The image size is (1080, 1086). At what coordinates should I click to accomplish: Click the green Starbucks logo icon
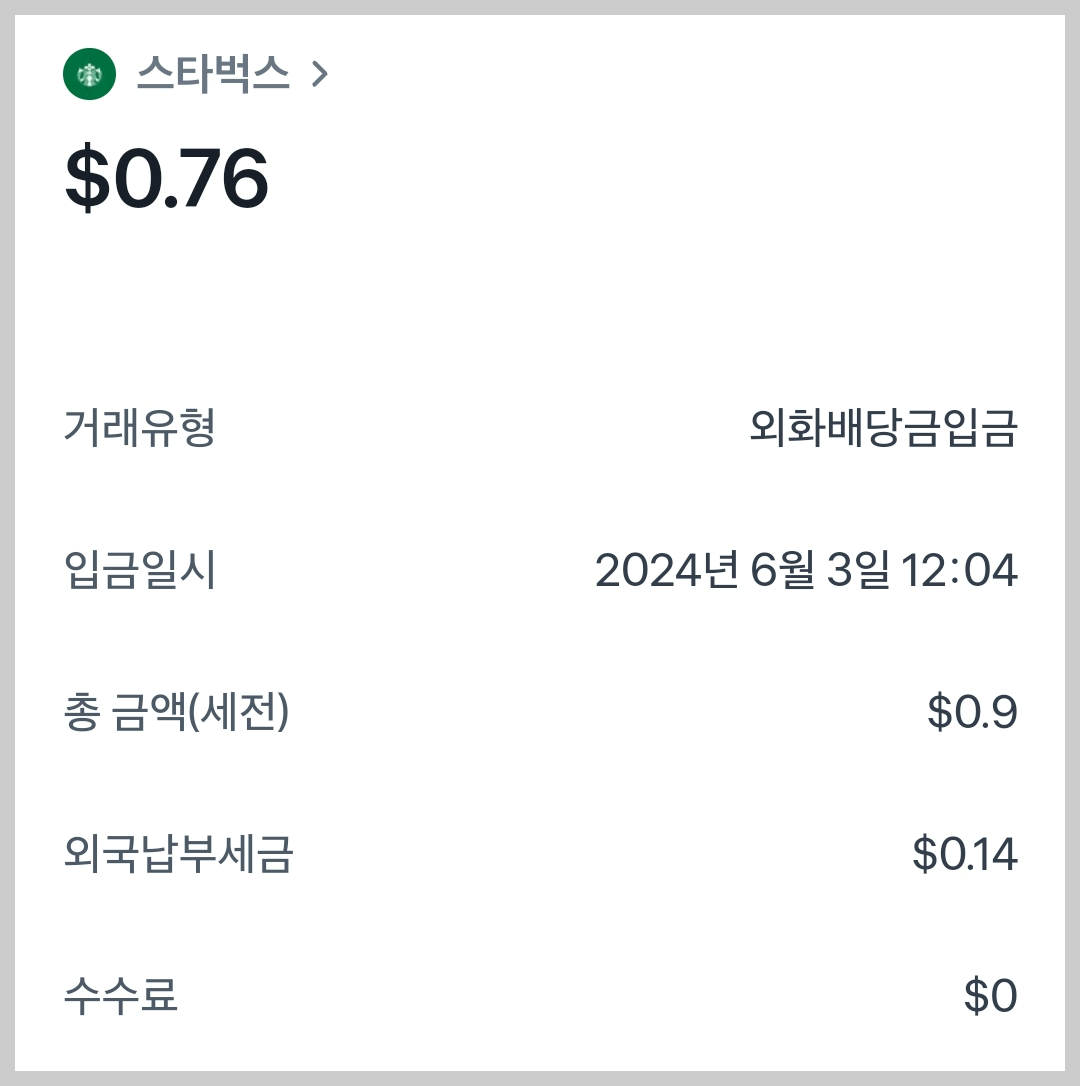pos(89,74)
